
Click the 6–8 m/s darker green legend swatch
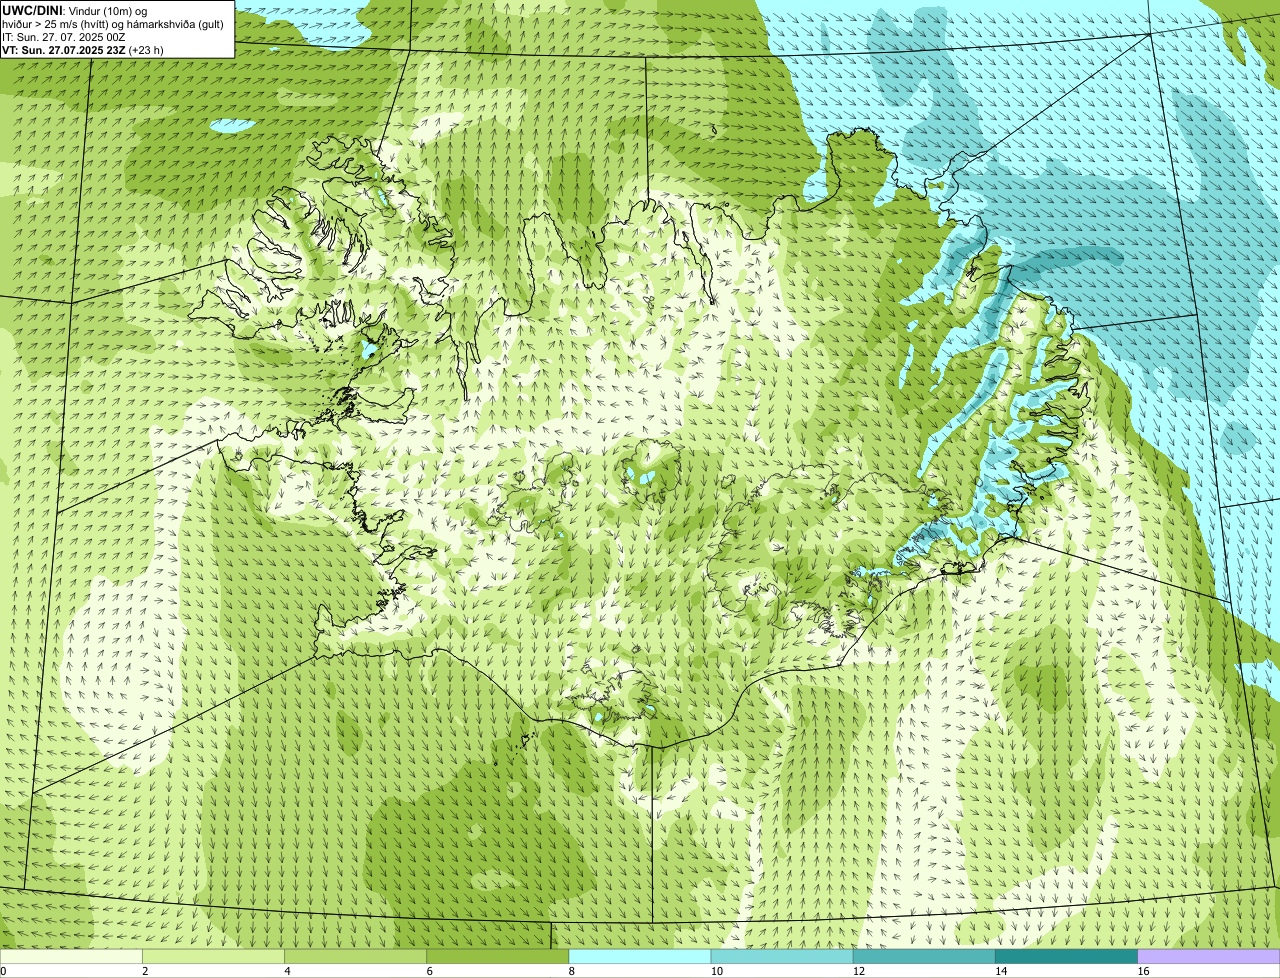click(498, 957)
